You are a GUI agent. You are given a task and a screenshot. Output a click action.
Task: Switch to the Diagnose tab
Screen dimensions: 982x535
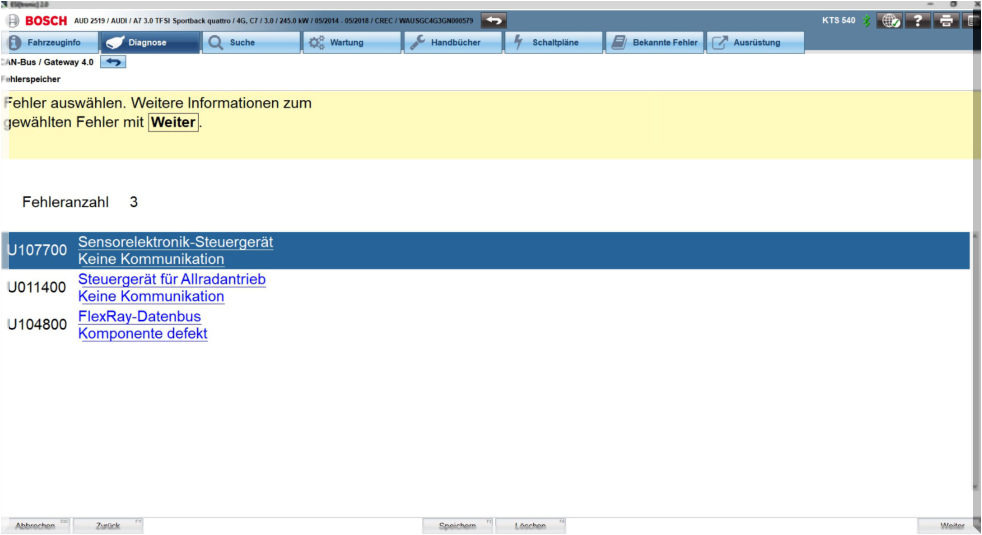tap(150, 43)
